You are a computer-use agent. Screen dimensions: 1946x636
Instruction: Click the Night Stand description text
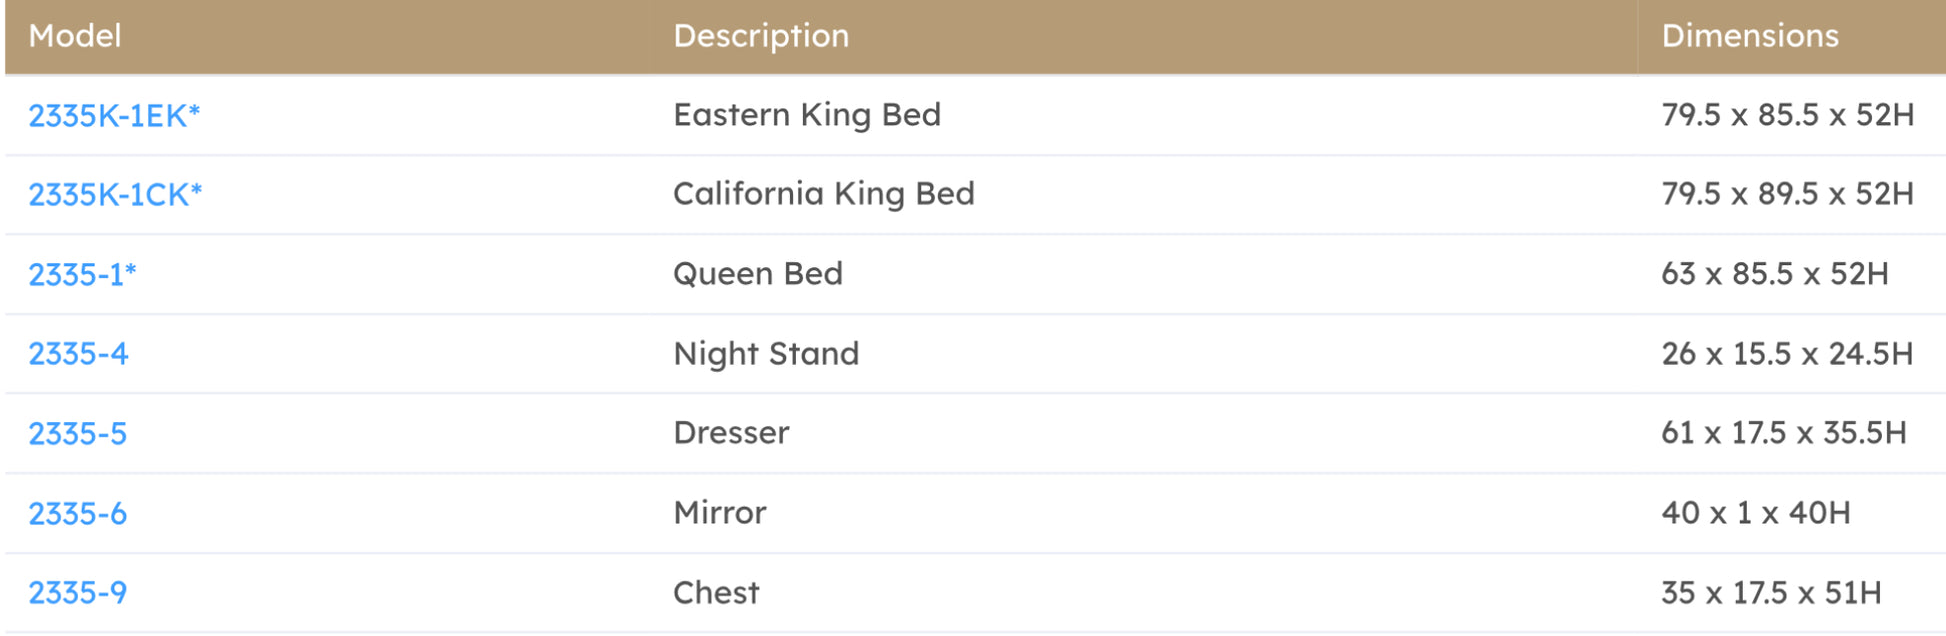pyautogui.click(x=766, y=354)
